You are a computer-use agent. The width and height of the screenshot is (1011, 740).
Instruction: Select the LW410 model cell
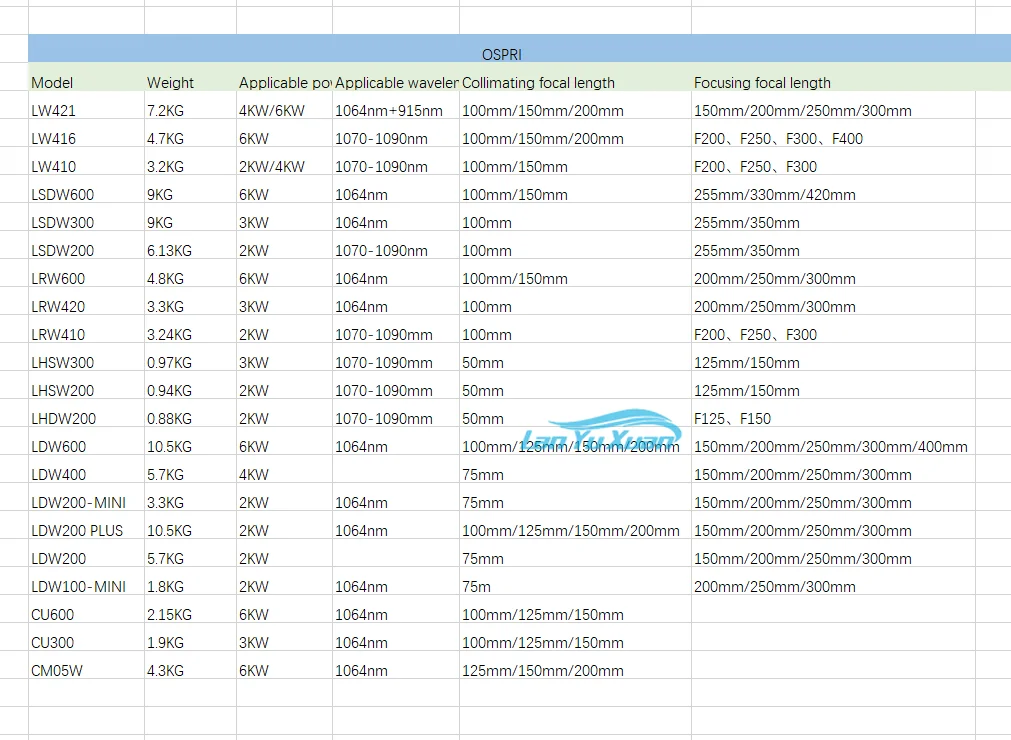(x=86, y=161)
